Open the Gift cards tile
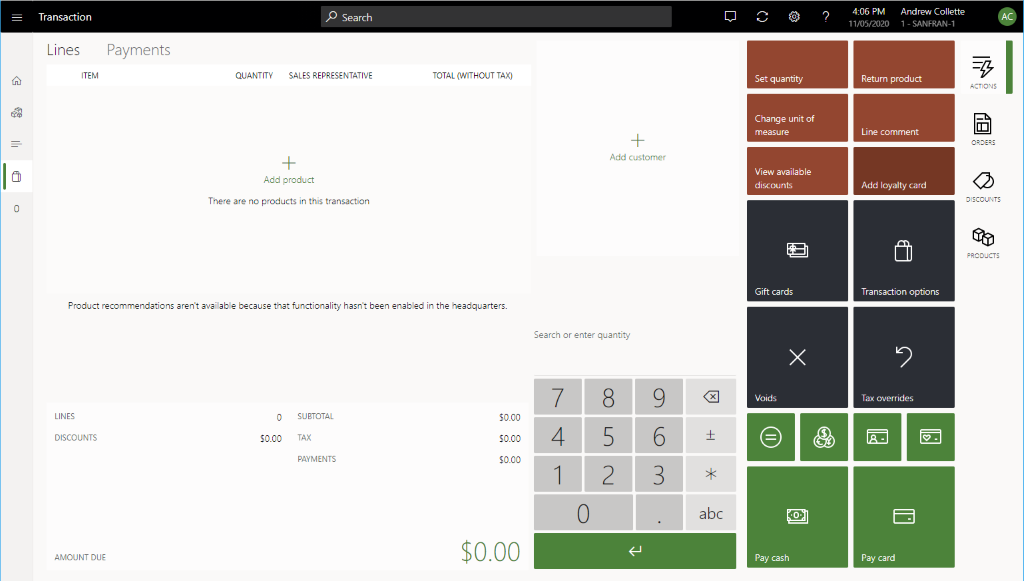The height and width of the screenshot is (581, 1024). (797, 251)
